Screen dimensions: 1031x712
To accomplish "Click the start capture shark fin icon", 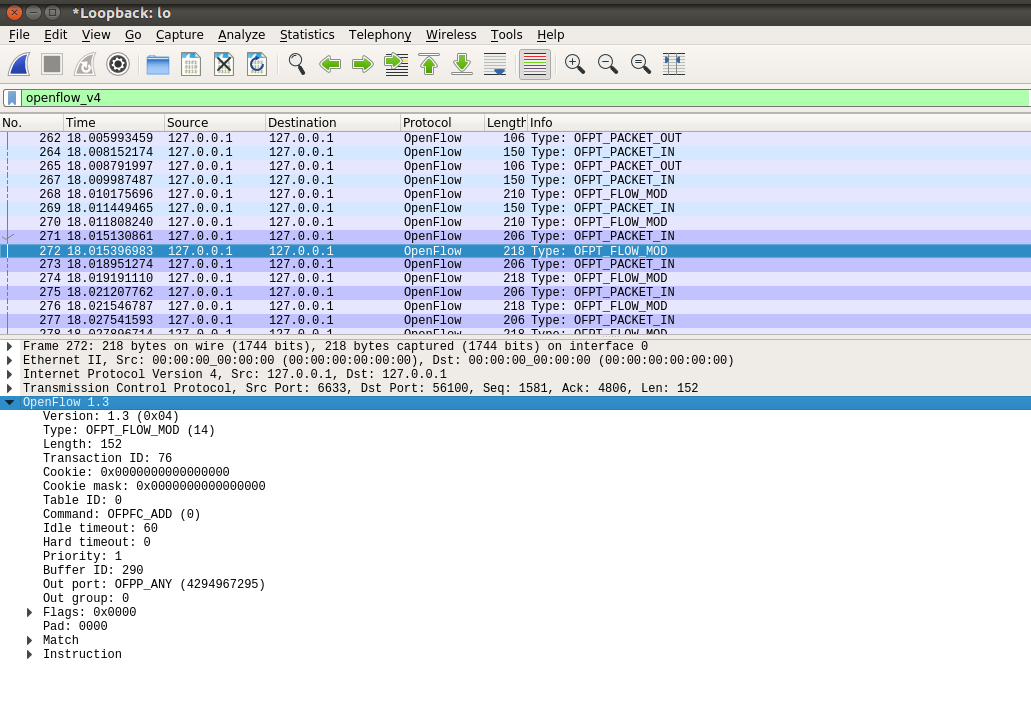I will coord(19,64).
